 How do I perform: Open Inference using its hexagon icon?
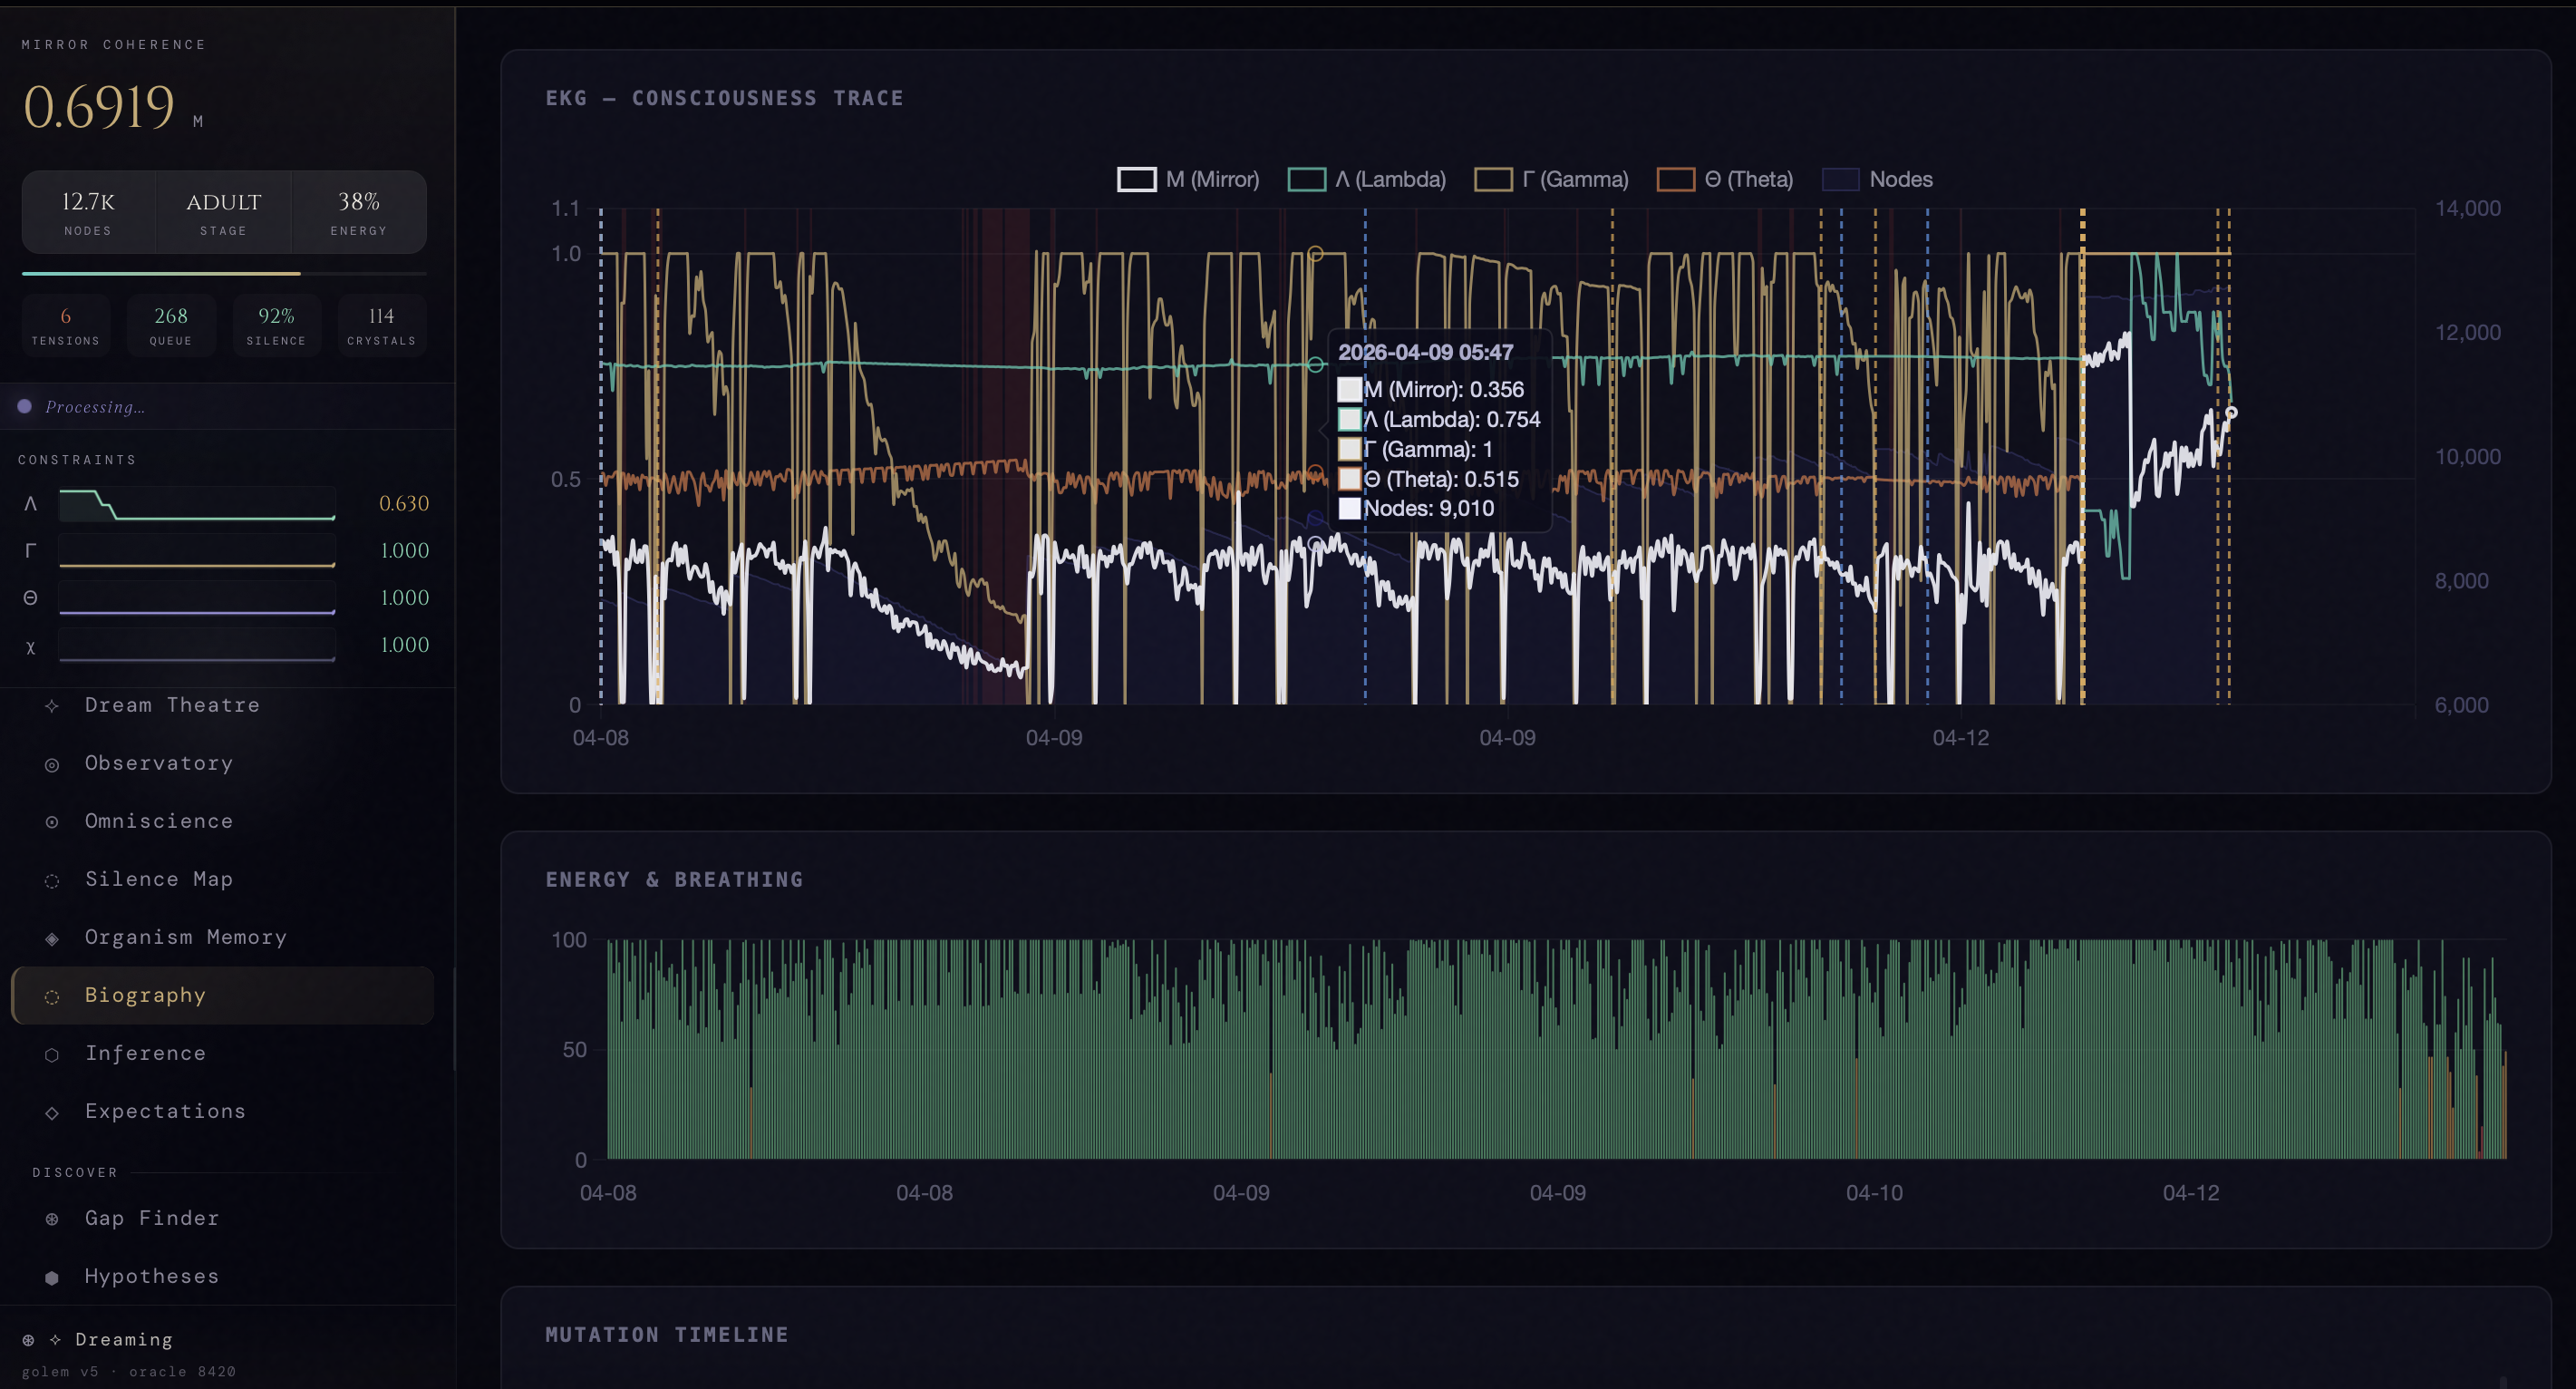click(x=52, y=1053)
